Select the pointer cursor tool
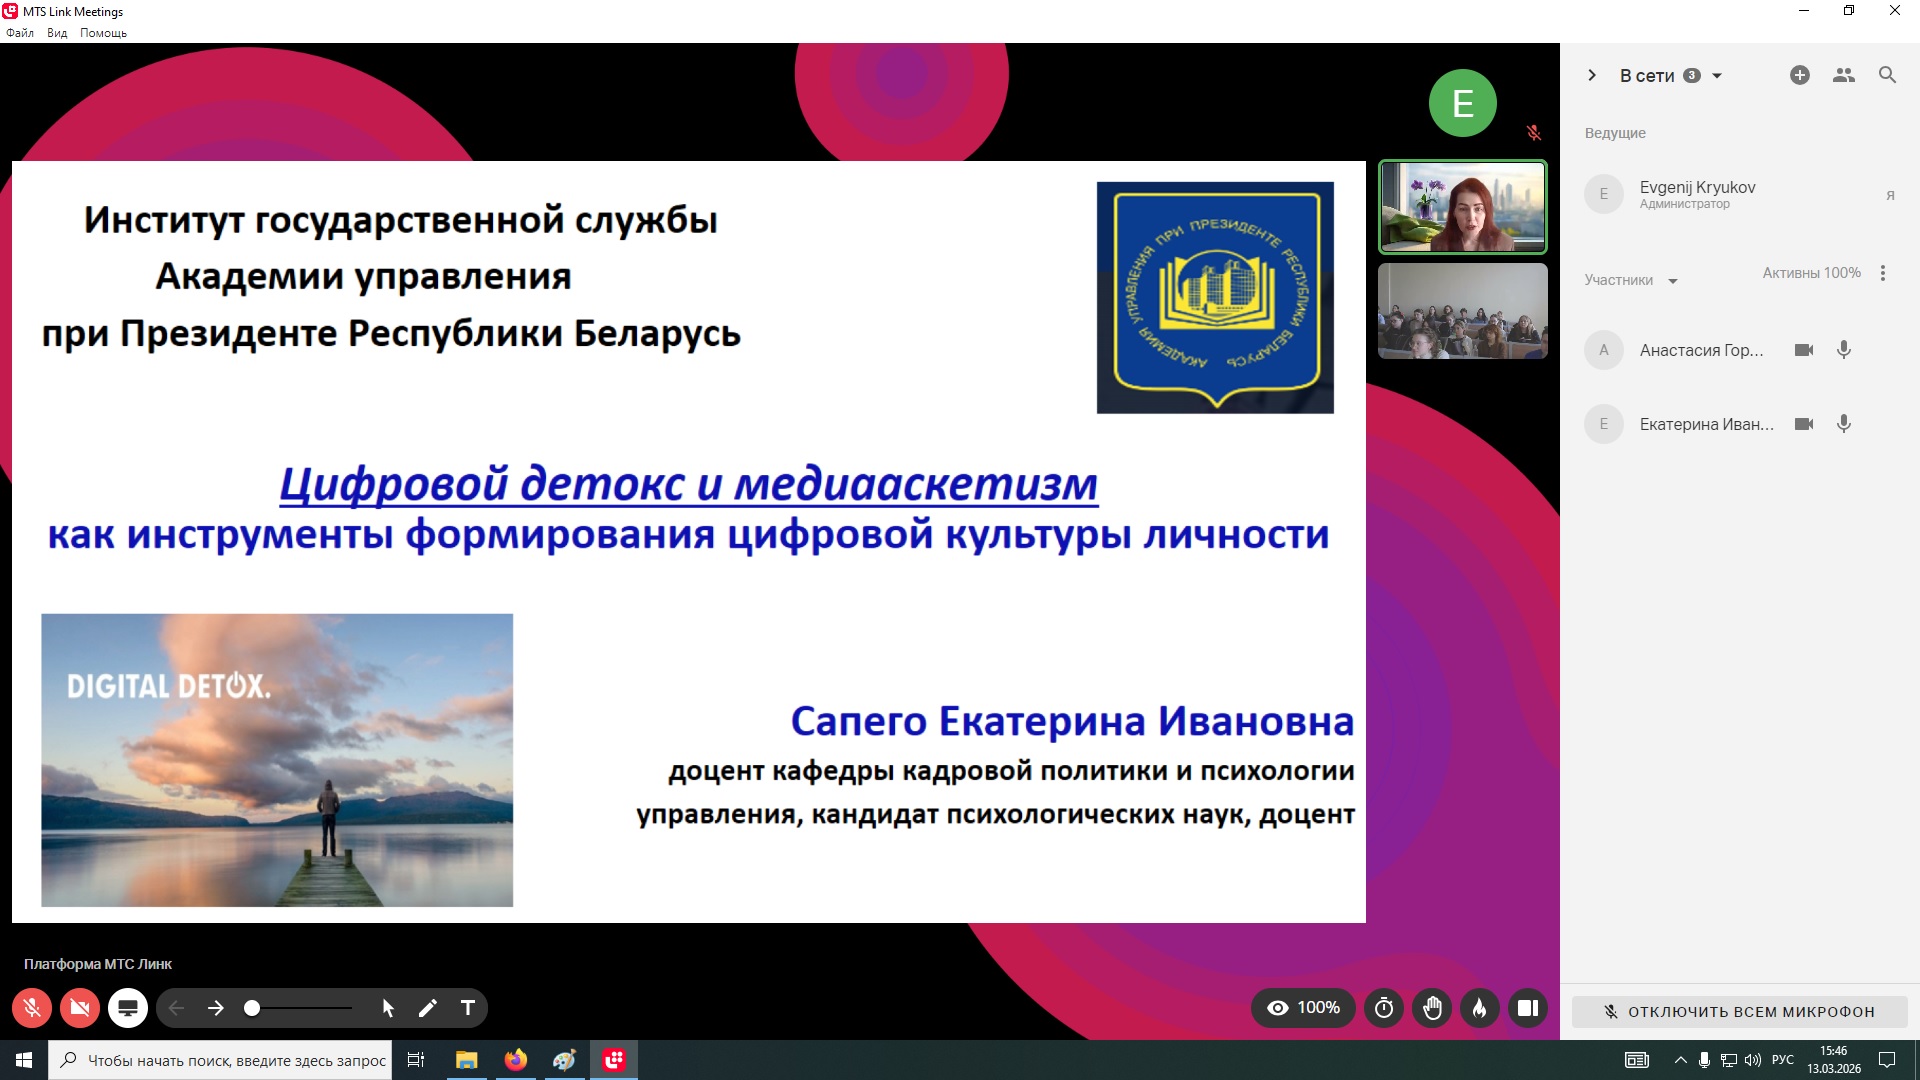The width and height of the screenshot is (1920, 1080). click(388, 1008)
